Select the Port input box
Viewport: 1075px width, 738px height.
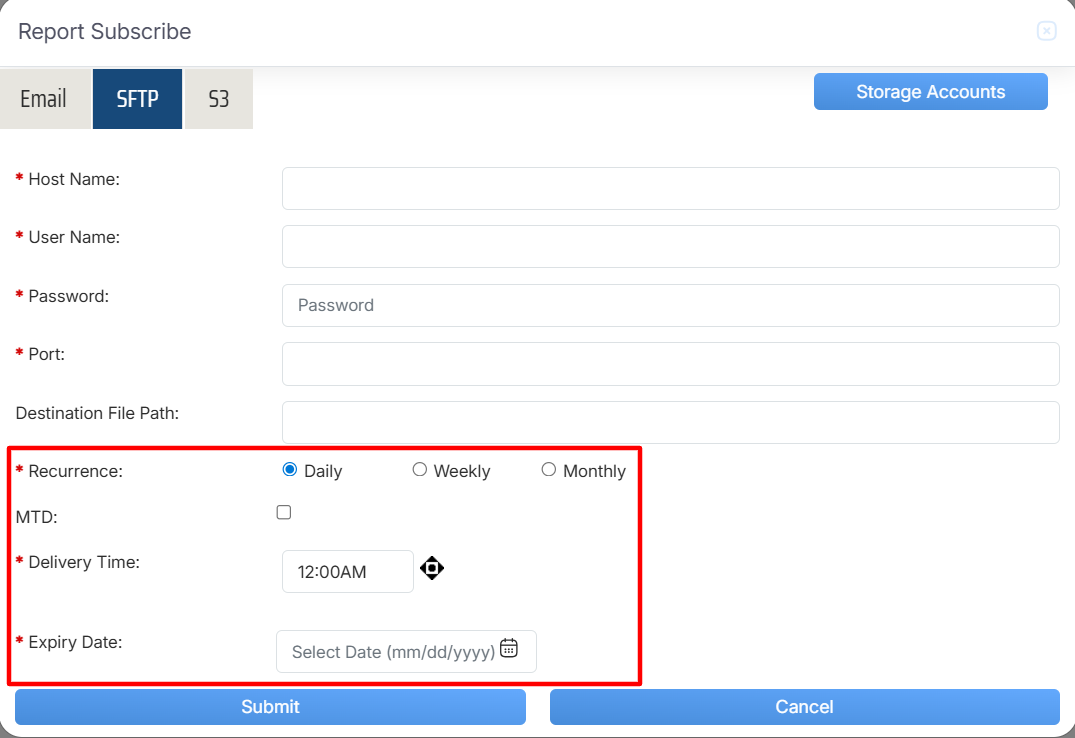point(670,364)
